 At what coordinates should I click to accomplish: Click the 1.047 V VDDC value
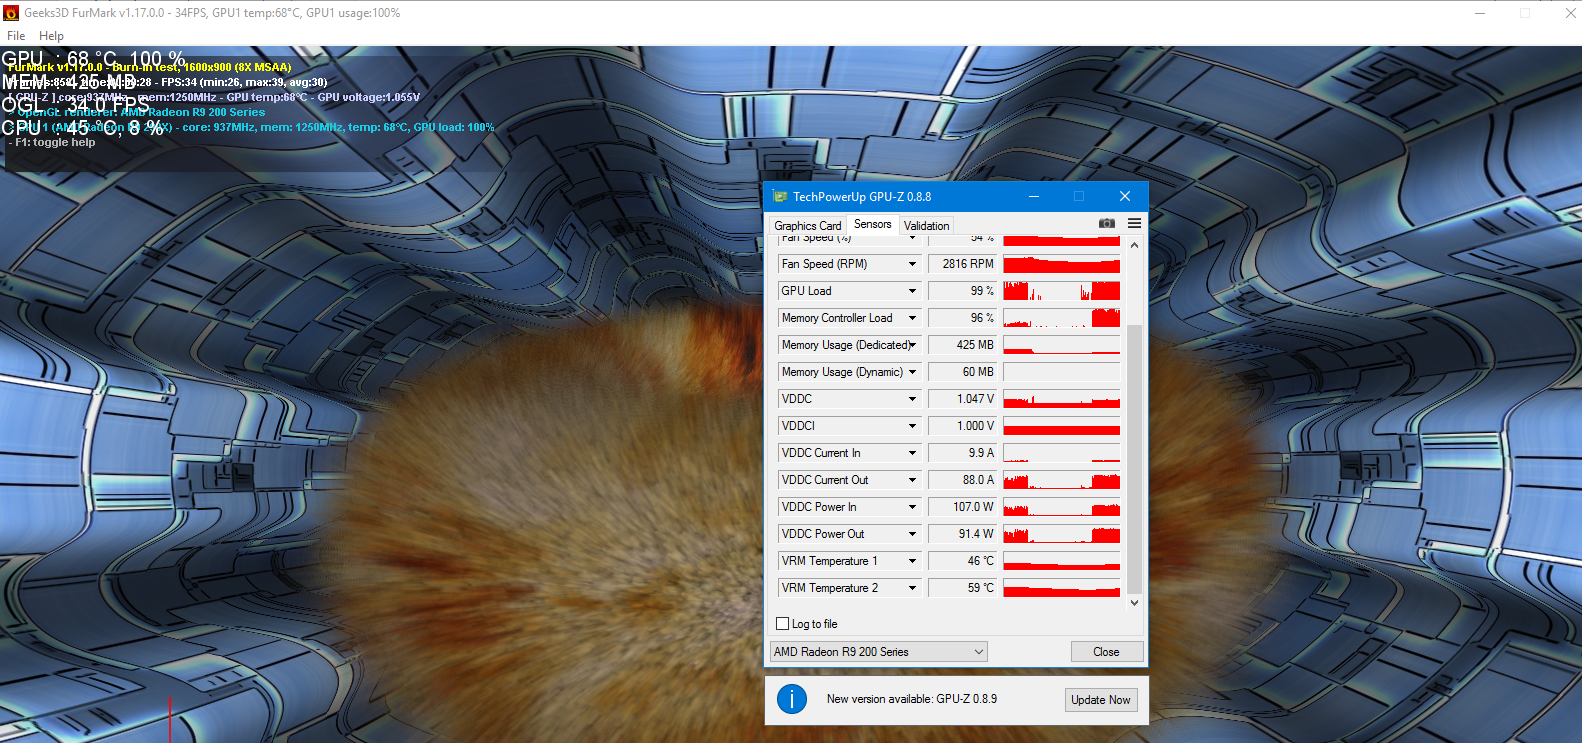[x=963, y=399]
